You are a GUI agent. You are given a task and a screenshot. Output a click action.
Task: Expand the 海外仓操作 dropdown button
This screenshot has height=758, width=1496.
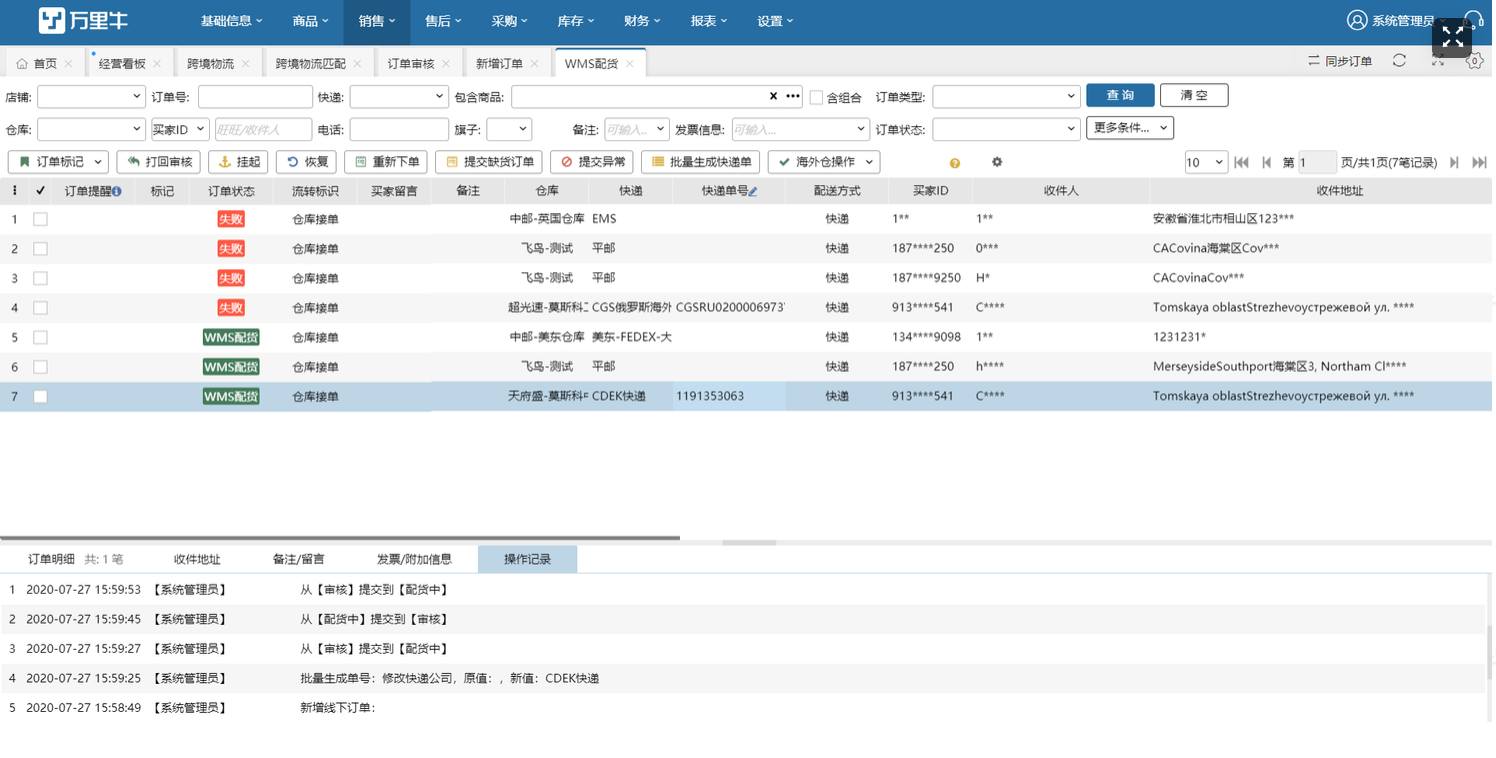pos(824,162)
